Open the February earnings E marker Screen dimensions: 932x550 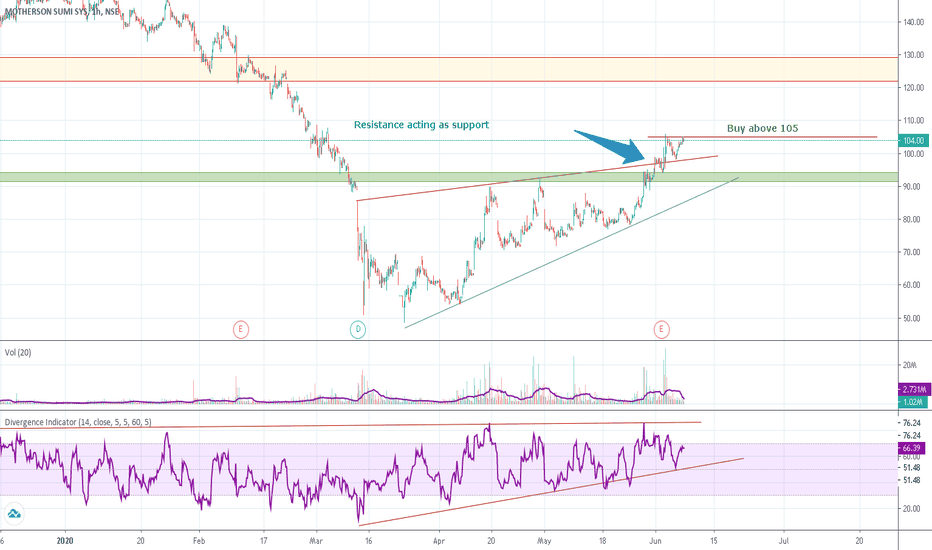coord(241,329)
